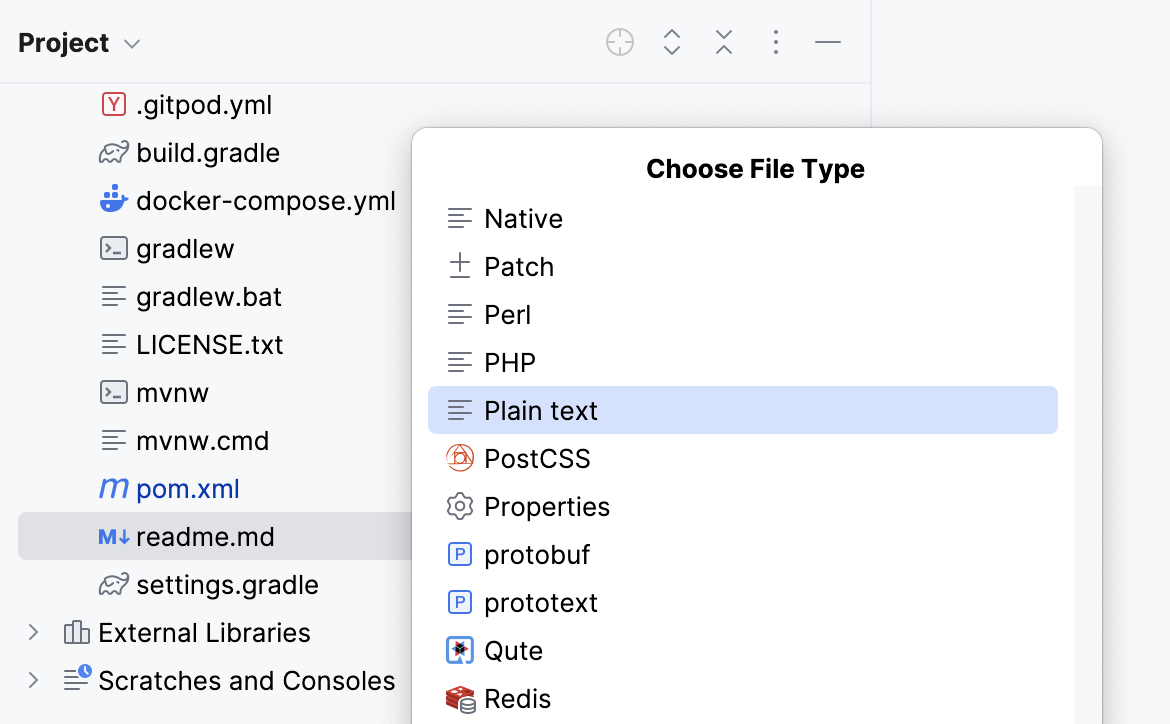Open the Project tool window options menu
Viewport: 1170px width, 724px height.
[775, 42]
